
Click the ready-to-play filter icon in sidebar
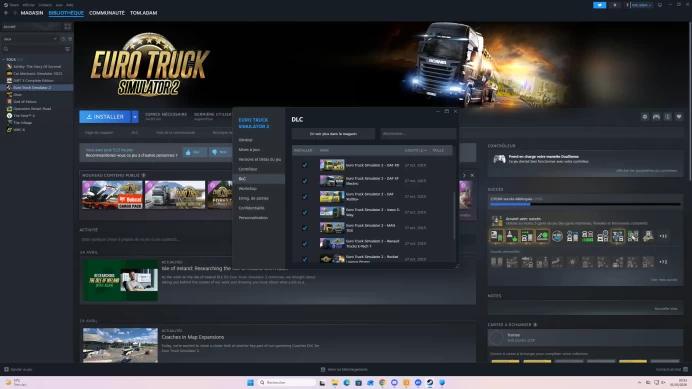click(x=70, y=39)
